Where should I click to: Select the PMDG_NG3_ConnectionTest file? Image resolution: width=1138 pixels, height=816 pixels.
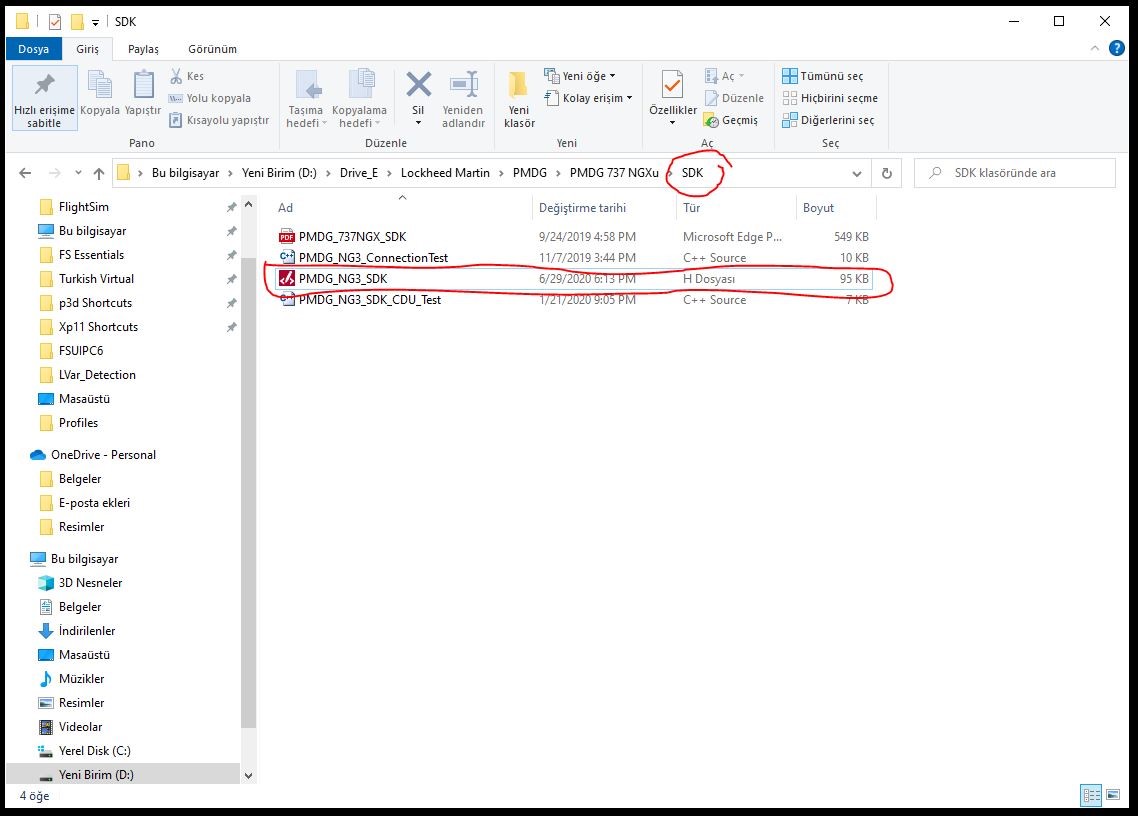(573, 258)
